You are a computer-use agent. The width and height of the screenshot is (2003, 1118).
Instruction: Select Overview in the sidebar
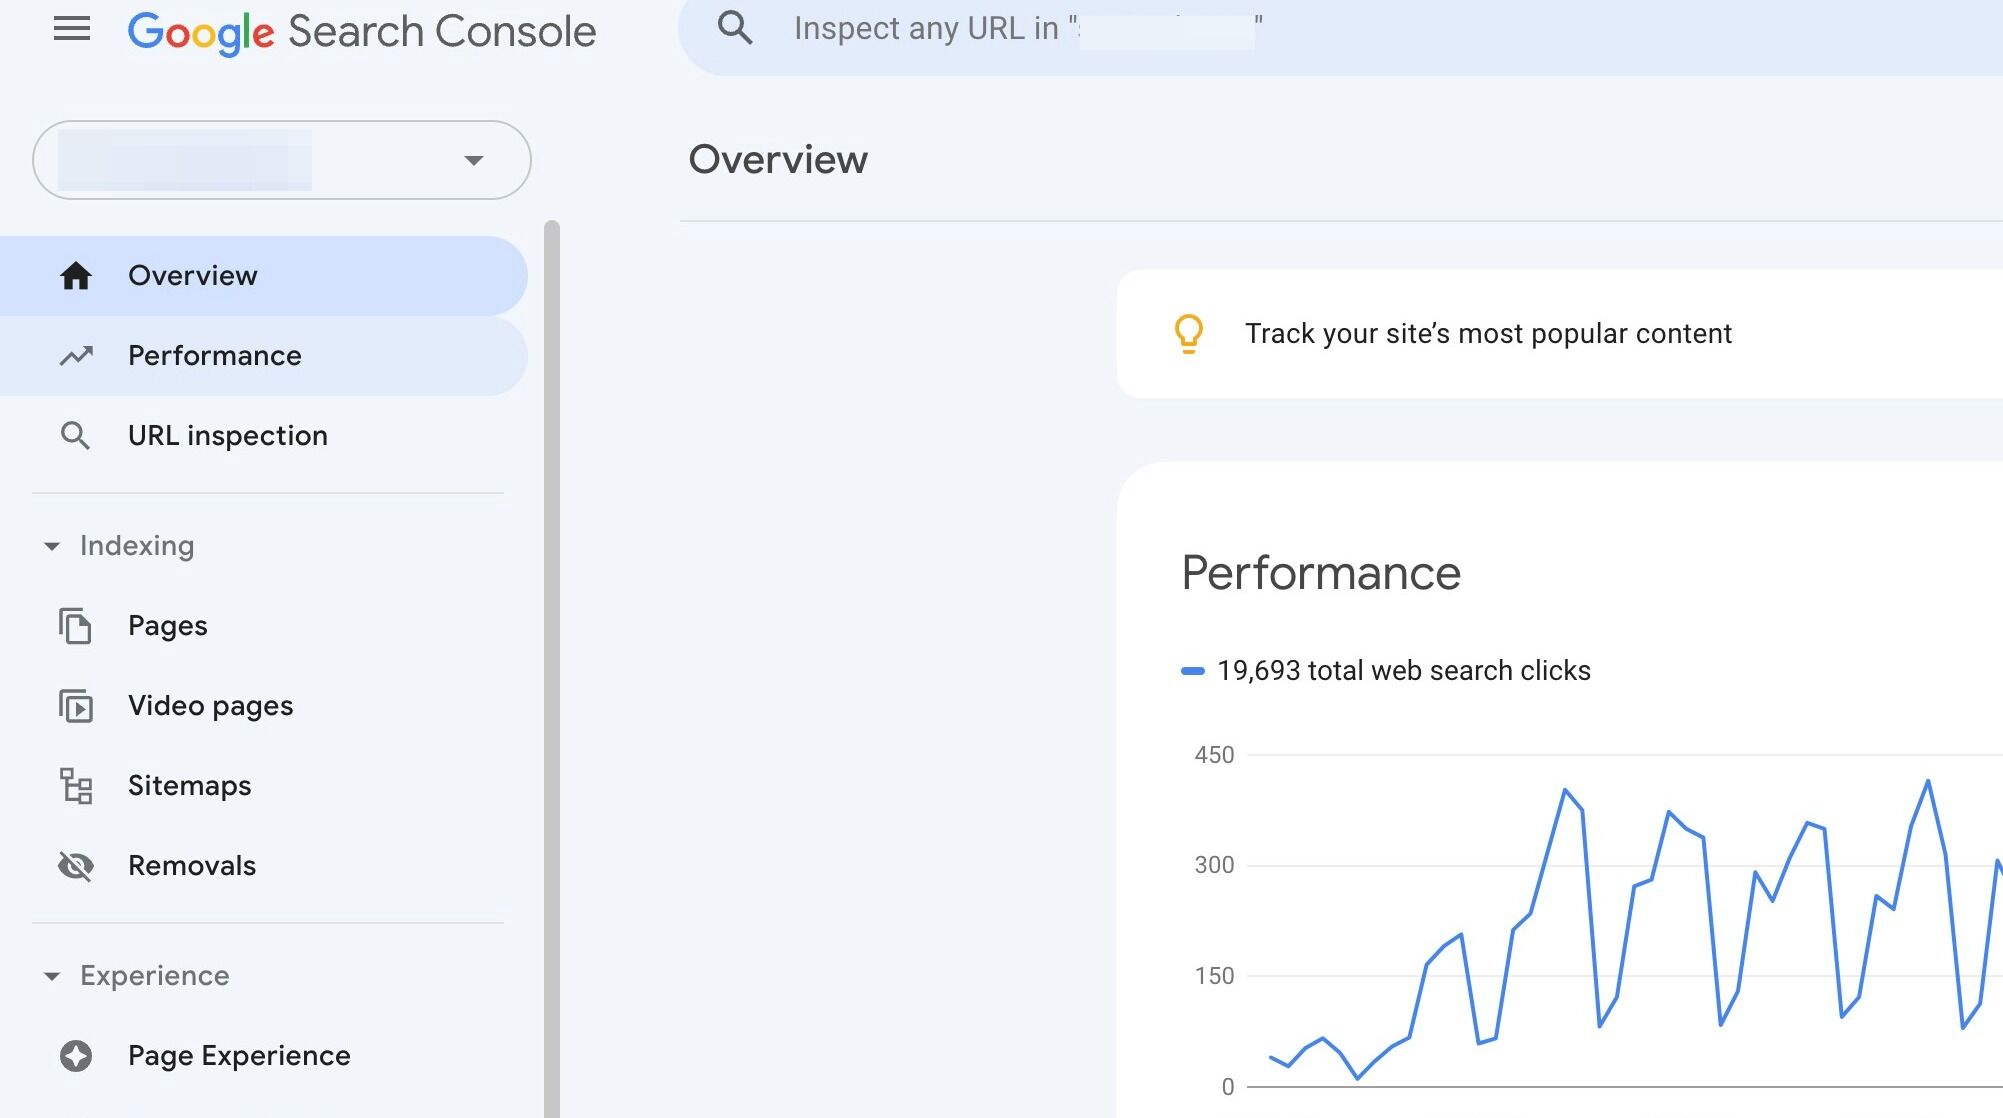click(x=264, y=276)
